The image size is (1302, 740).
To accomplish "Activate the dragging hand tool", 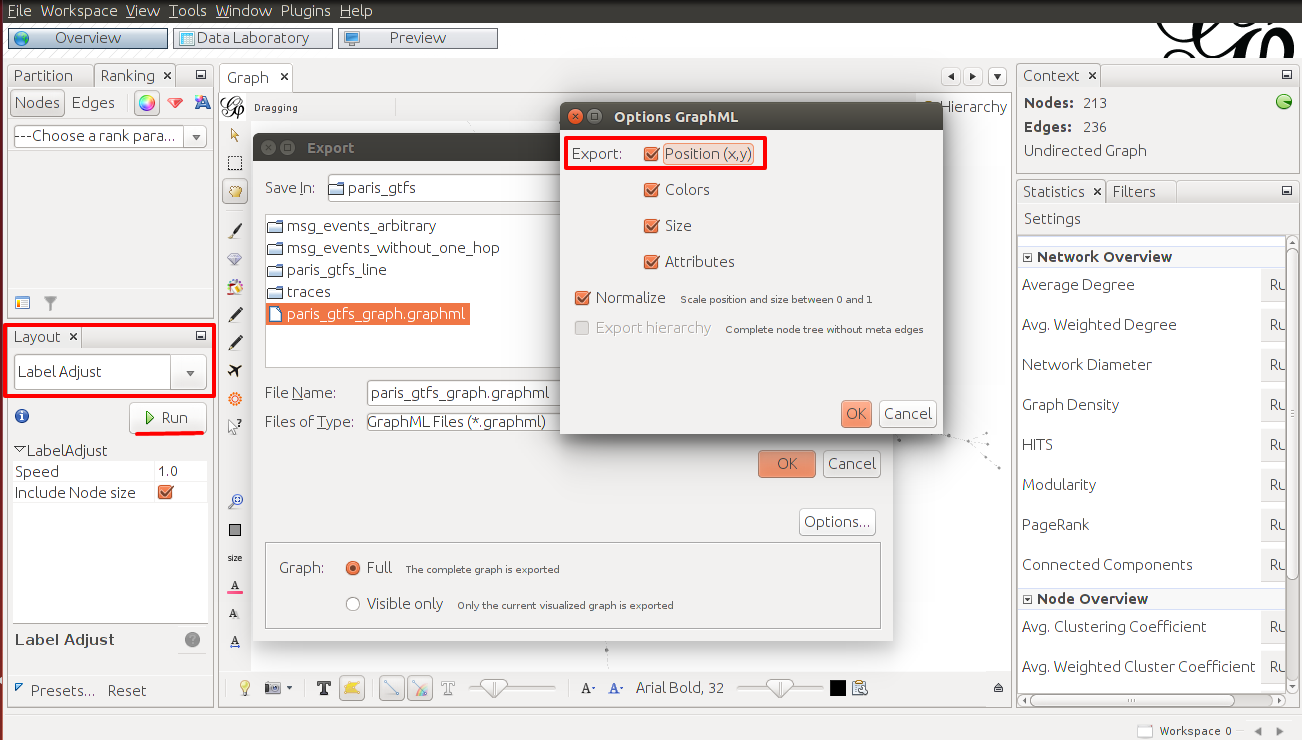I will pos(235,191).
